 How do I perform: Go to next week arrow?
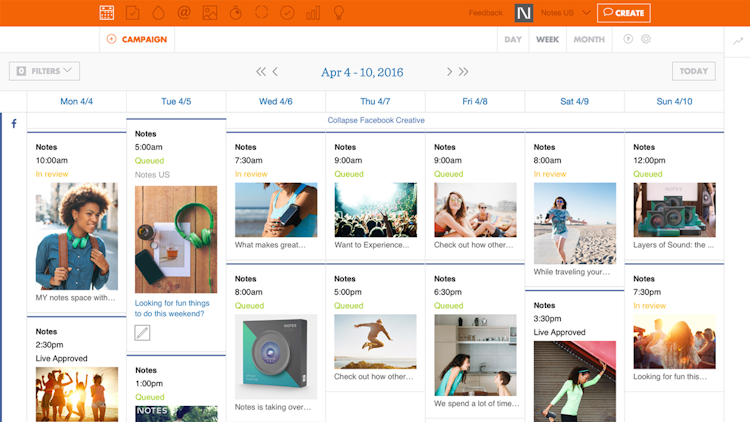pyautogui.click(x=449, y=72)
